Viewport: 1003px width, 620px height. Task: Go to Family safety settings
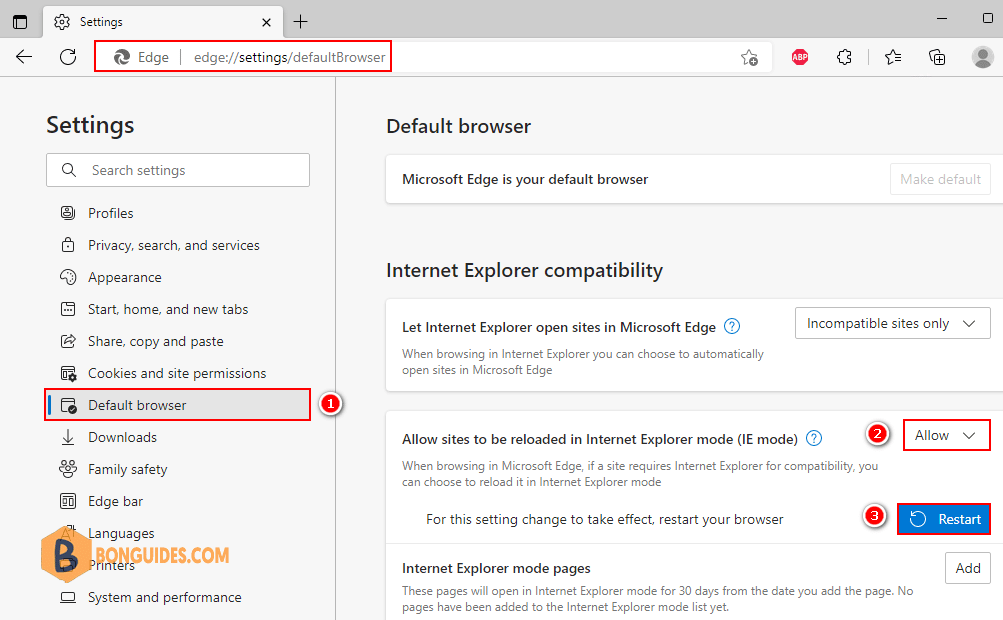click(x=178, y=469)
